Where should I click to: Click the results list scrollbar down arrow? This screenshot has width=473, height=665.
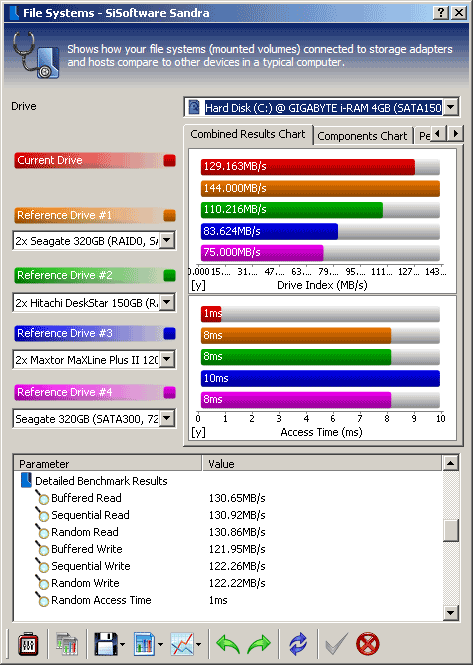[451, 612]
